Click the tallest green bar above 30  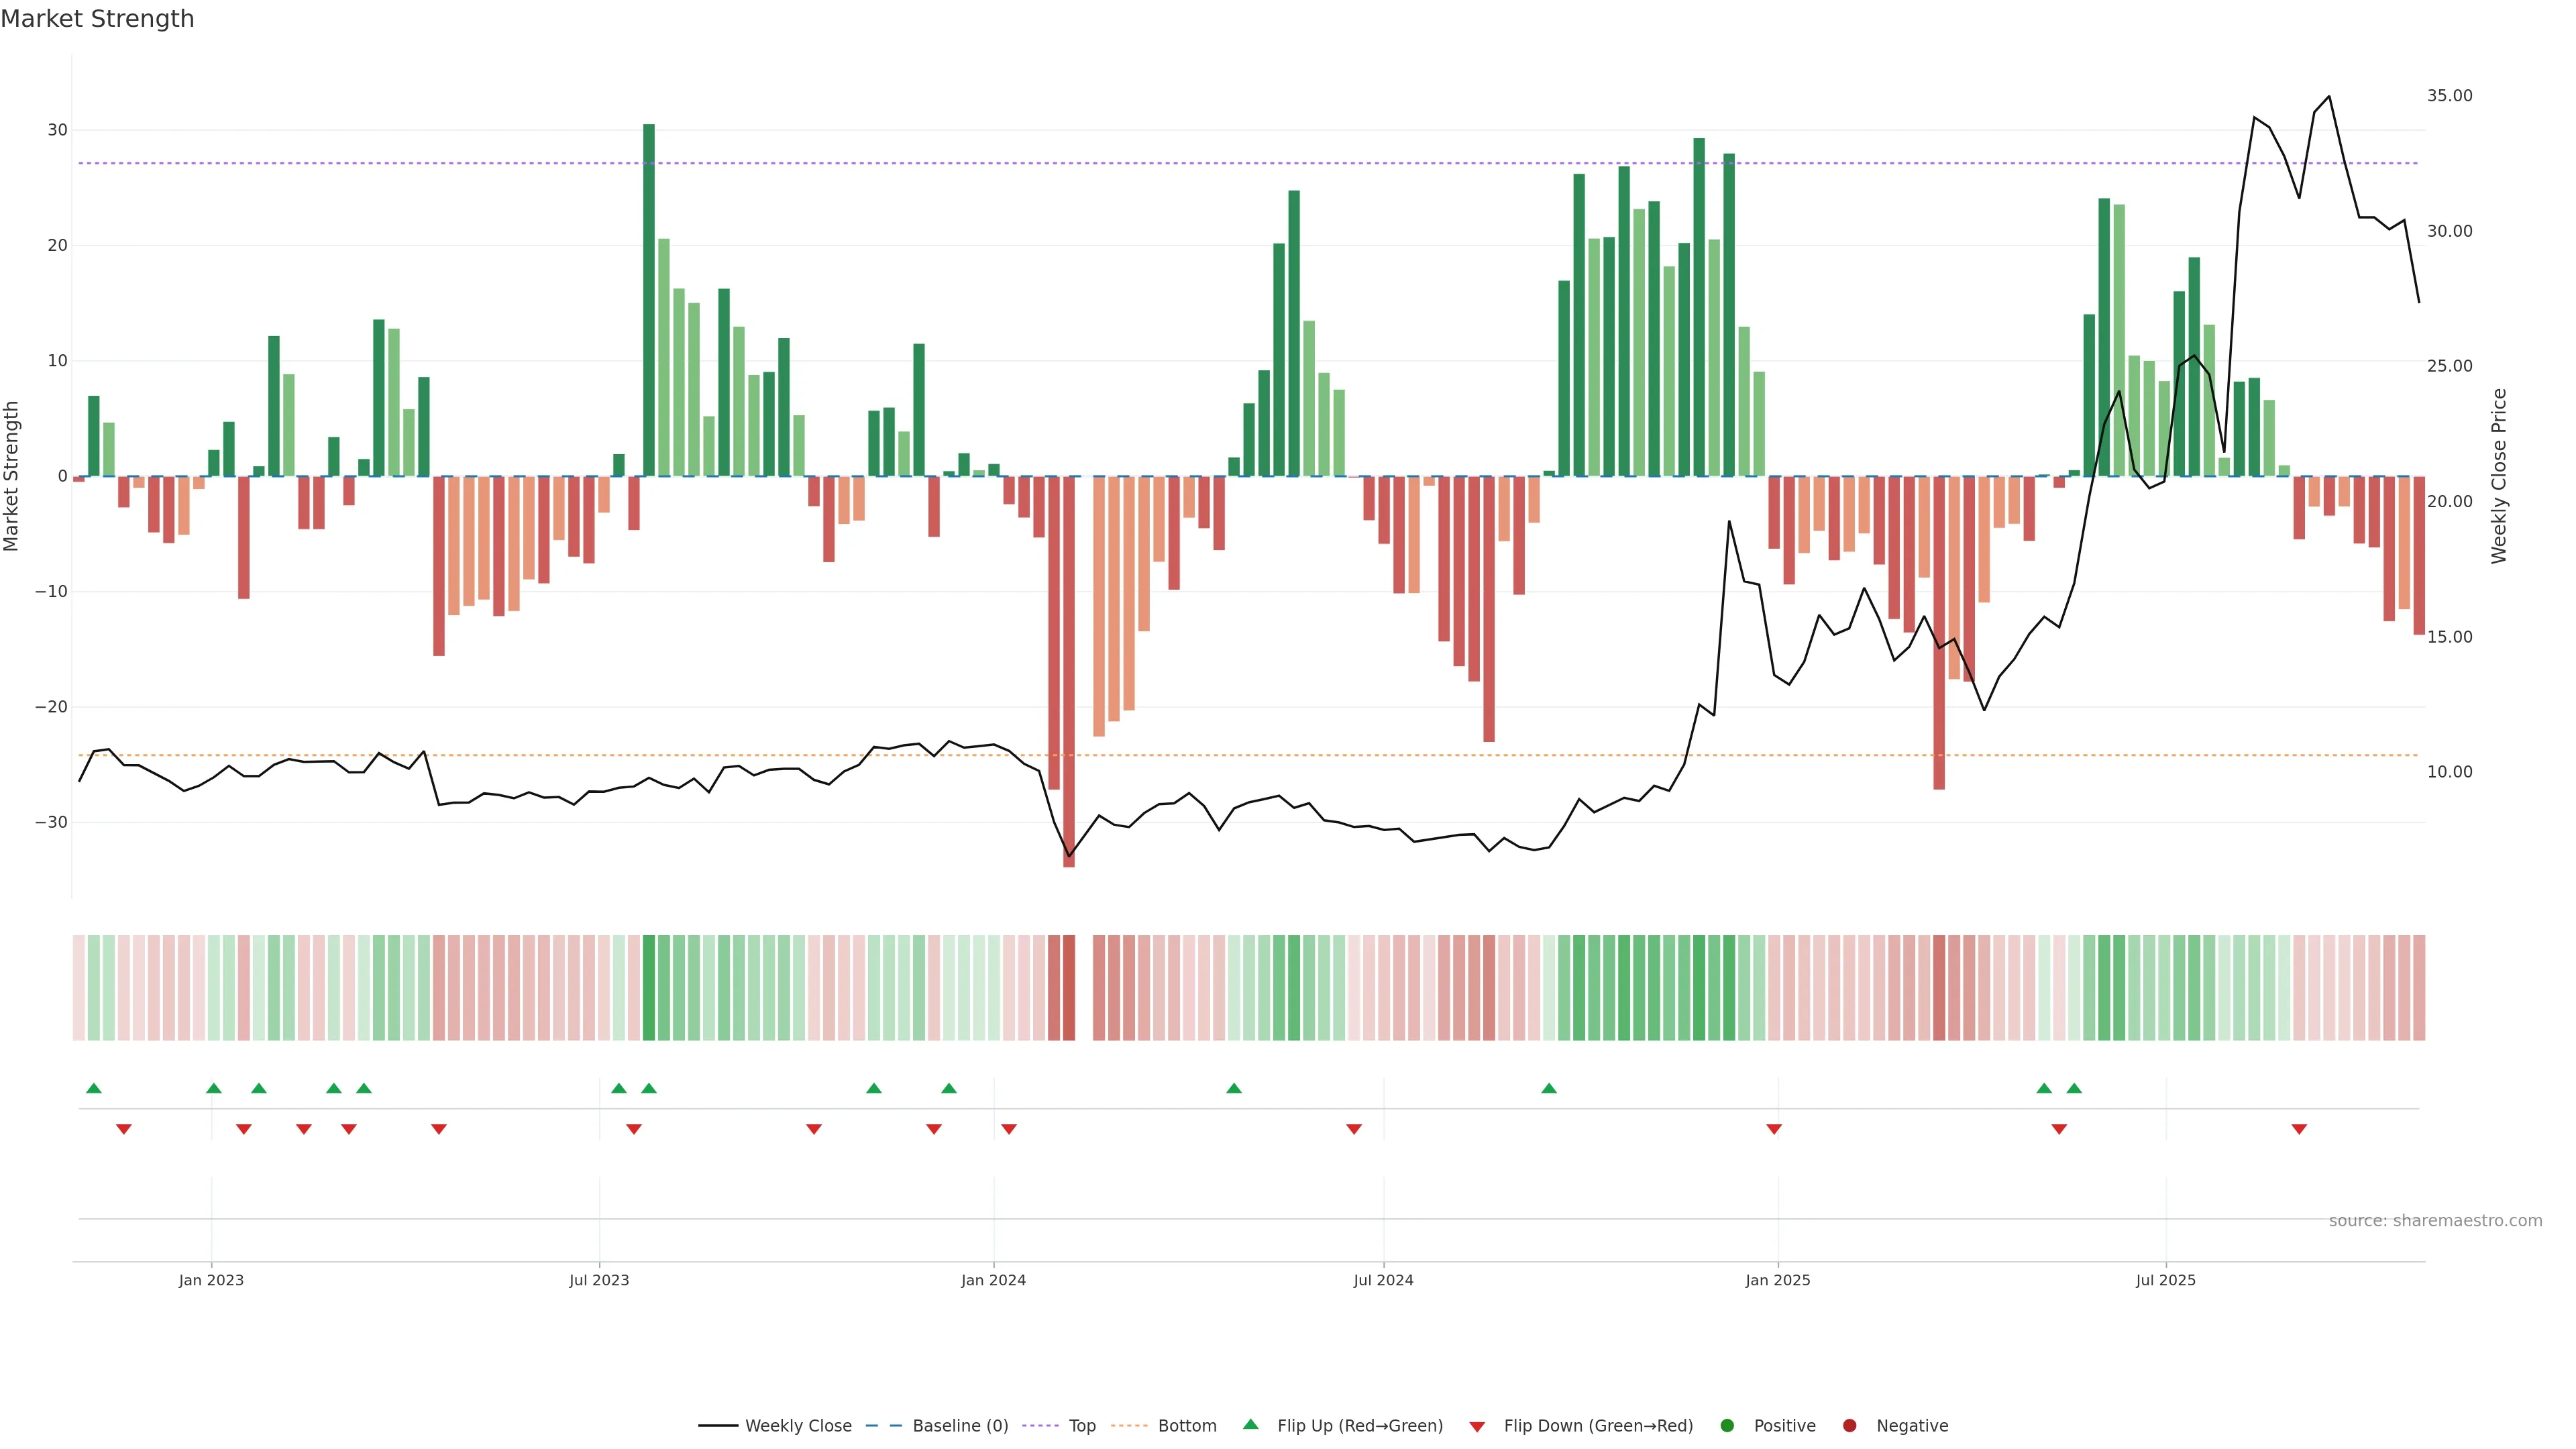649,300
